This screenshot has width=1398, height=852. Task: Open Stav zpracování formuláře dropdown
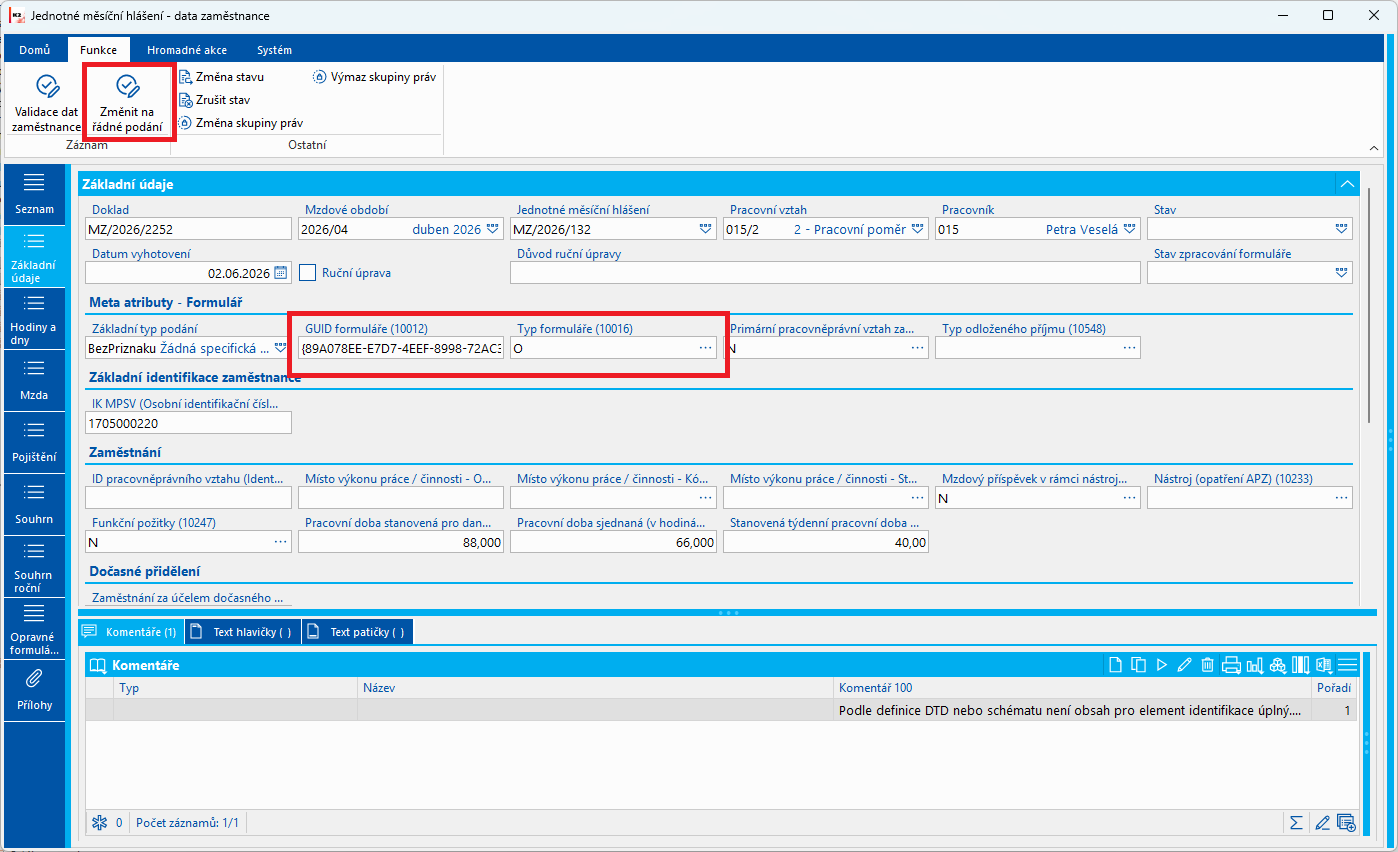point(1341,272)
